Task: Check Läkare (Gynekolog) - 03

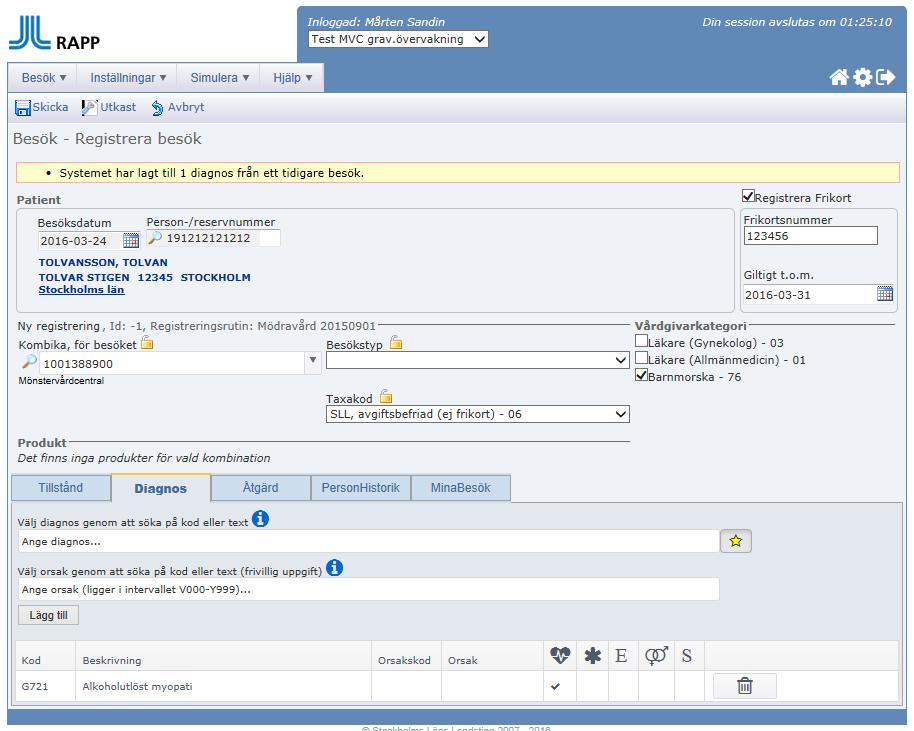Action: pos(641,341)
